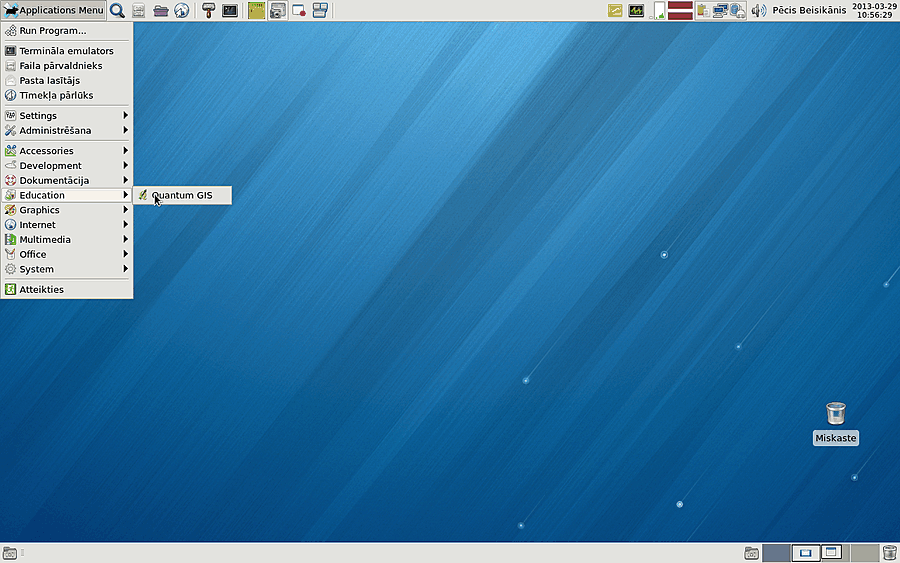Open Faila pārvaldnieks menu entry
Image resolution: width=900 pixels, height=563 pixels.
click(67, 65)
